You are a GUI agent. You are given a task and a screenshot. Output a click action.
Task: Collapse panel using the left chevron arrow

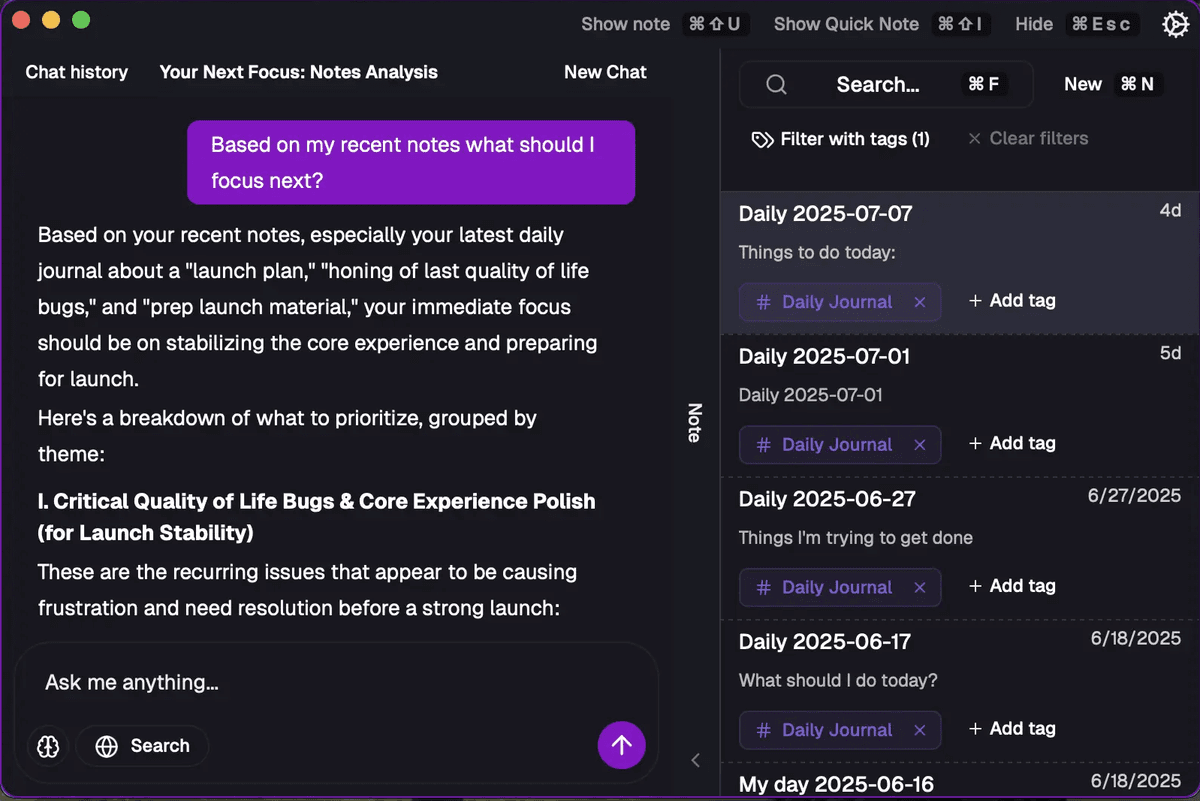point(696,760)
